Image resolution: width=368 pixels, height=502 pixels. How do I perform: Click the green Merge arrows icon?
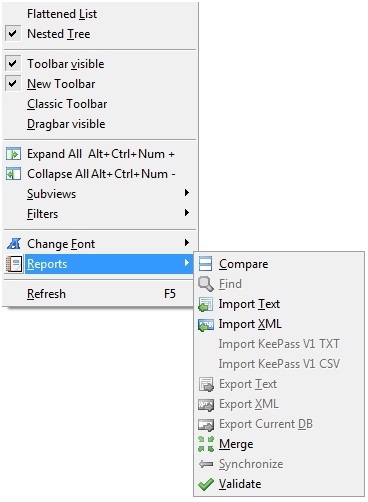click(x=206, y=444)
